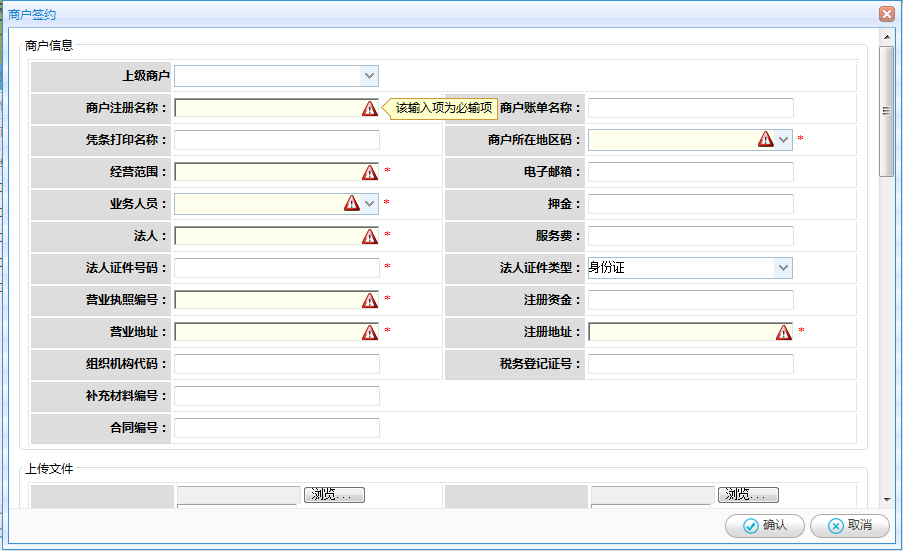Click warning icon in 营业地址 field
Screen dimensions: 903x551
(370, 332)
